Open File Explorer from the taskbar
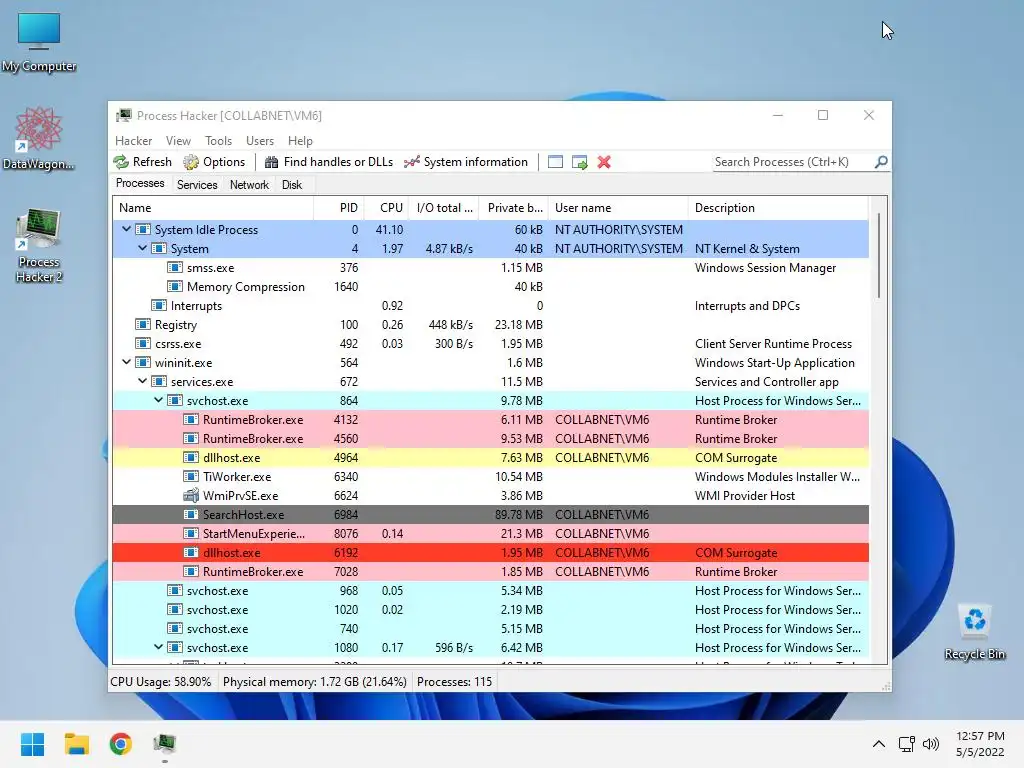Viewport: 1024px width, 768px height. point(76,744)
